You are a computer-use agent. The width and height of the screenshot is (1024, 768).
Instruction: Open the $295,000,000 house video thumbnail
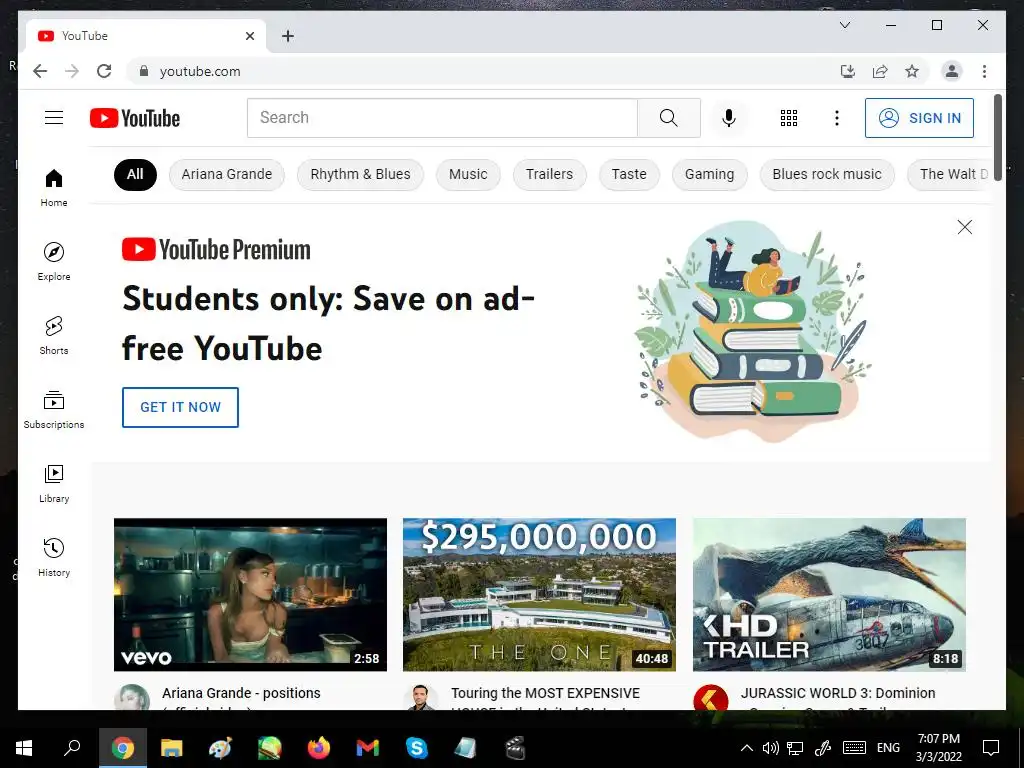(x=539, y=594)
